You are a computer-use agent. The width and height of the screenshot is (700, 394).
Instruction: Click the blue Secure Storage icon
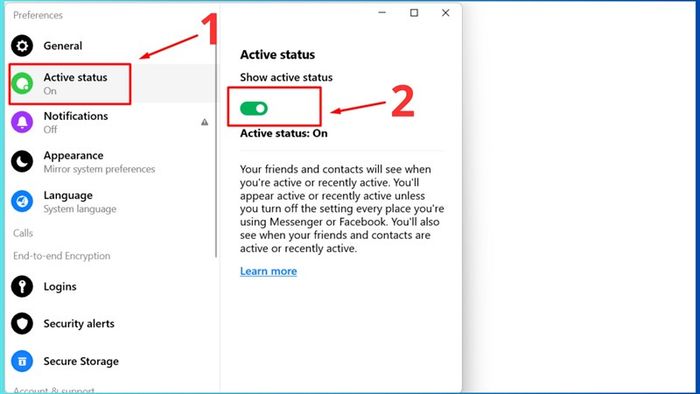pos(22,361)
